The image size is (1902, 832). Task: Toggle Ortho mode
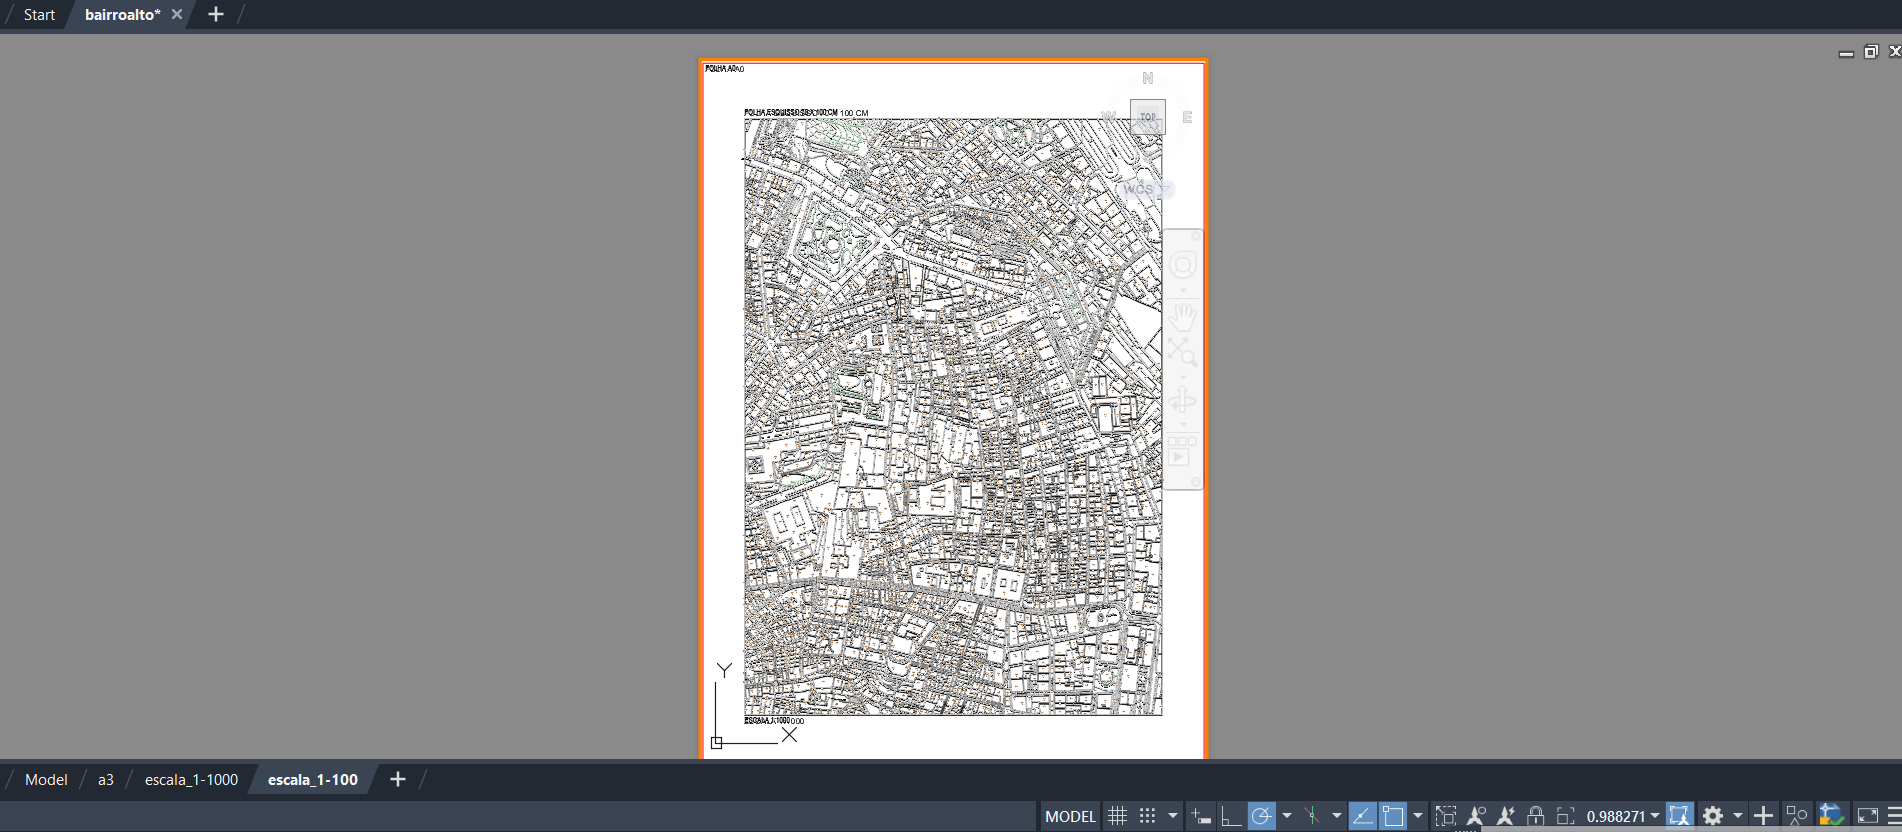coord(1231,816)
